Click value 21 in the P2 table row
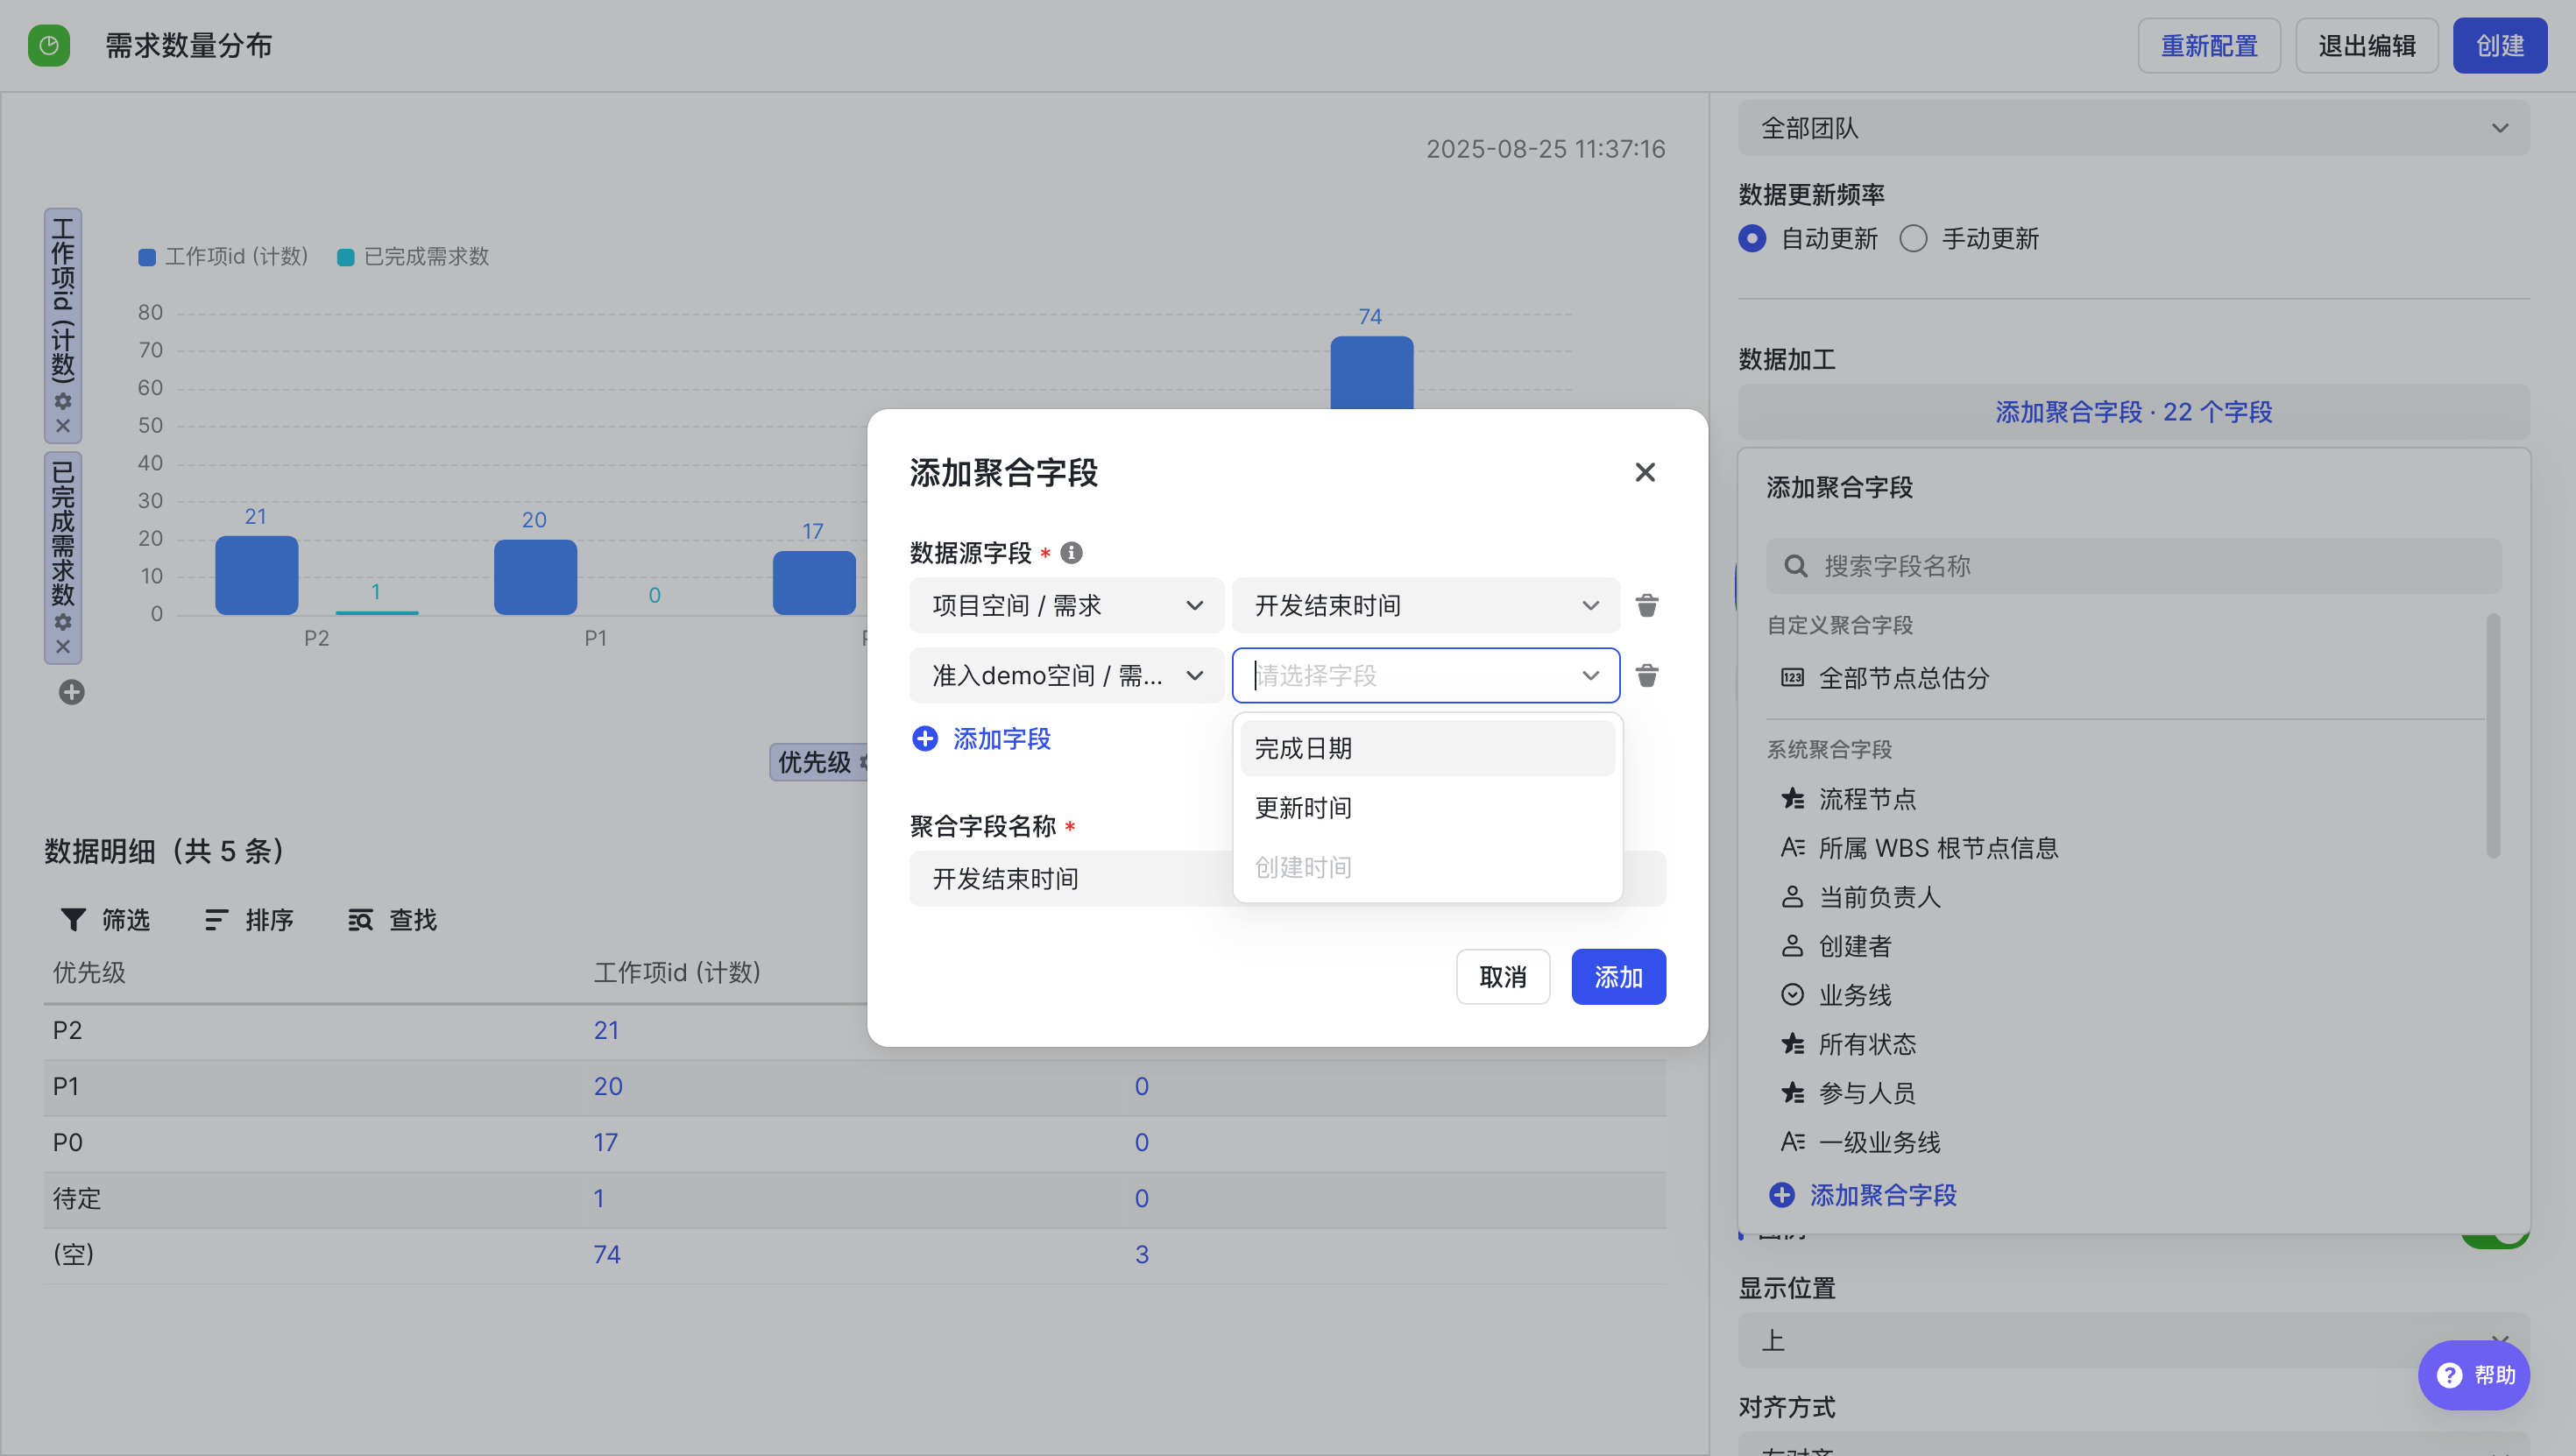Viewport: 2576px width, 1456px height. (606, 1030)
